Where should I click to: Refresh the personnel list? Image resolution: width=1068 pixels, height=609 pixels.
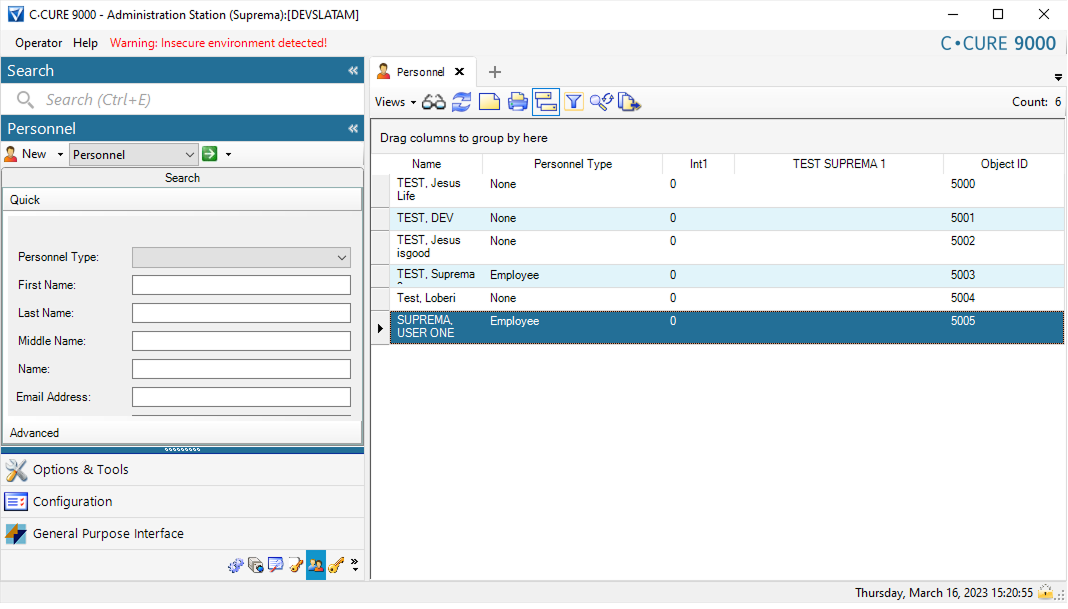[x=461, y=102]
